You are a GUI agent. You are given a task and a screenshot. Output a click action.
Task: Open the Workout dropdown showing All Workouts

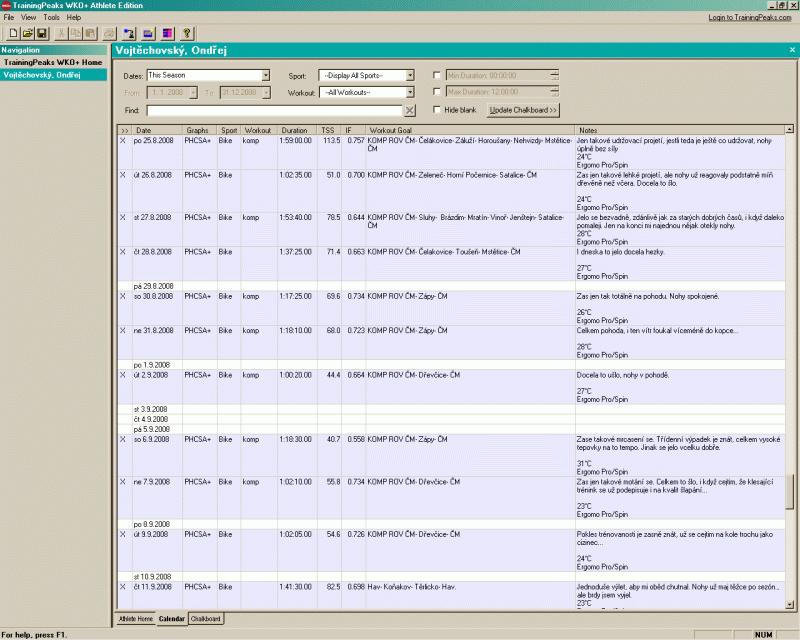click(x=410, y=92)
